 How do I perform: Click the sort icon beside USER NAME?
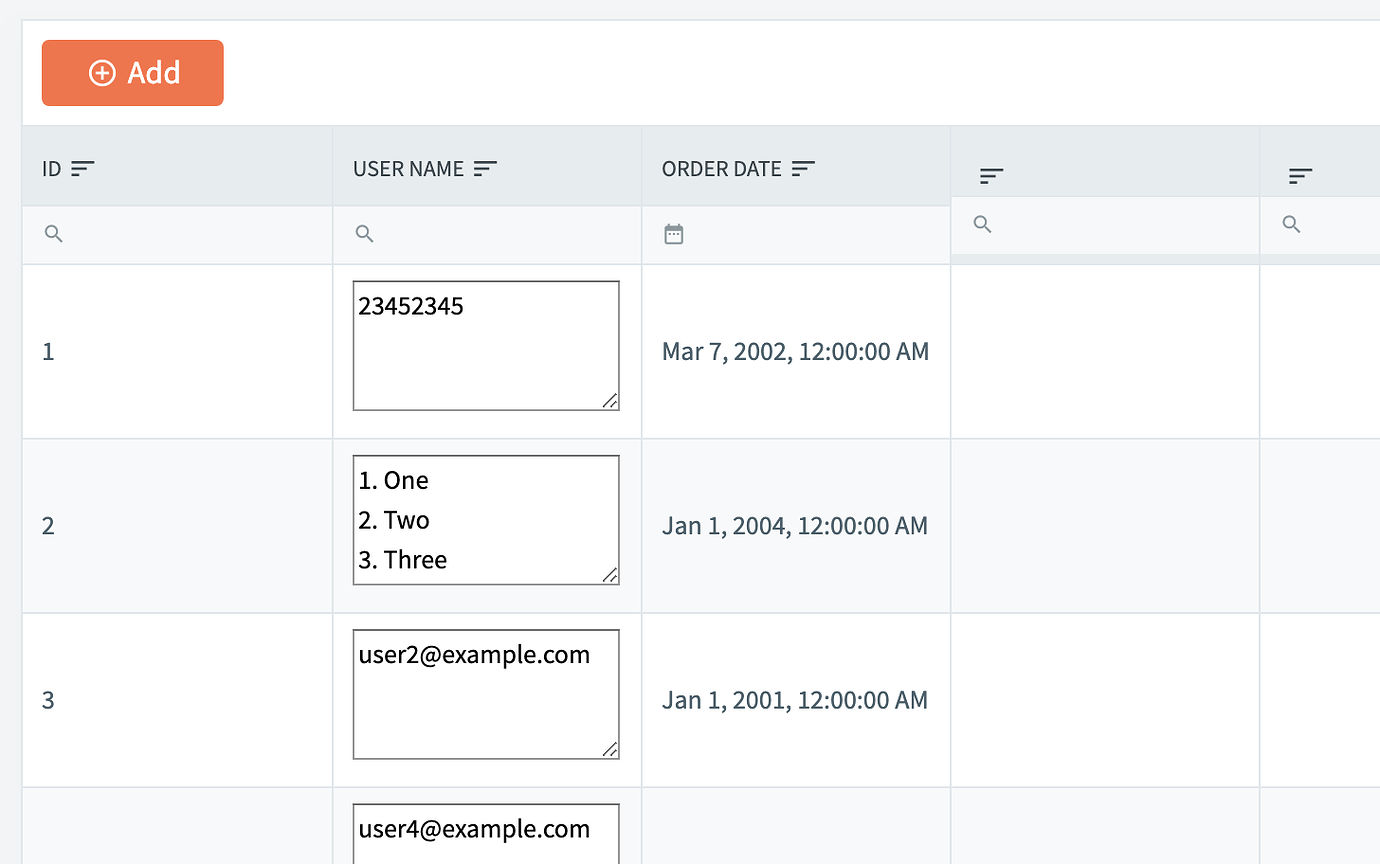click(x=485, y=169)
